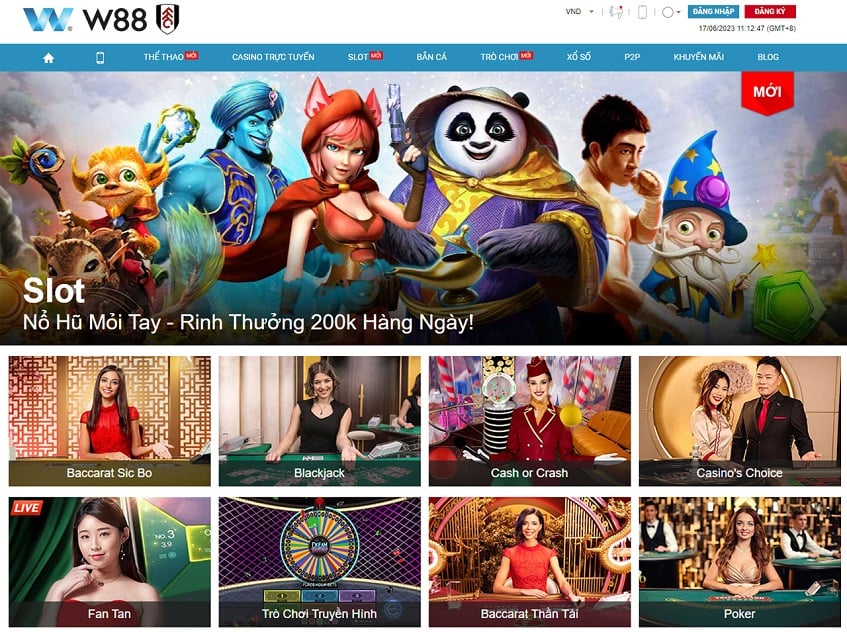This screenshot has height=632, width=847.
Task: Click the W88 logo
Action: click(x=86, y=19)
